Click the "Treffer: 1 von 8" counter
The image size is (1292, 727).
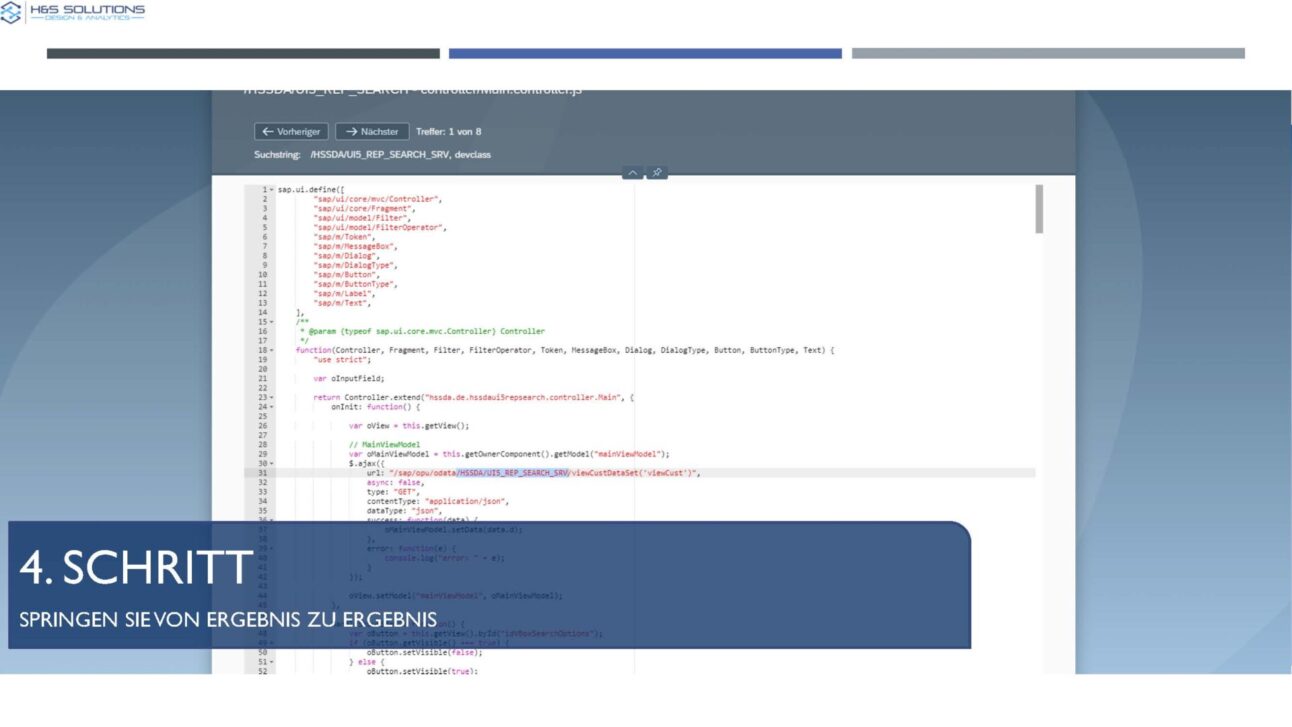(449, 132)
